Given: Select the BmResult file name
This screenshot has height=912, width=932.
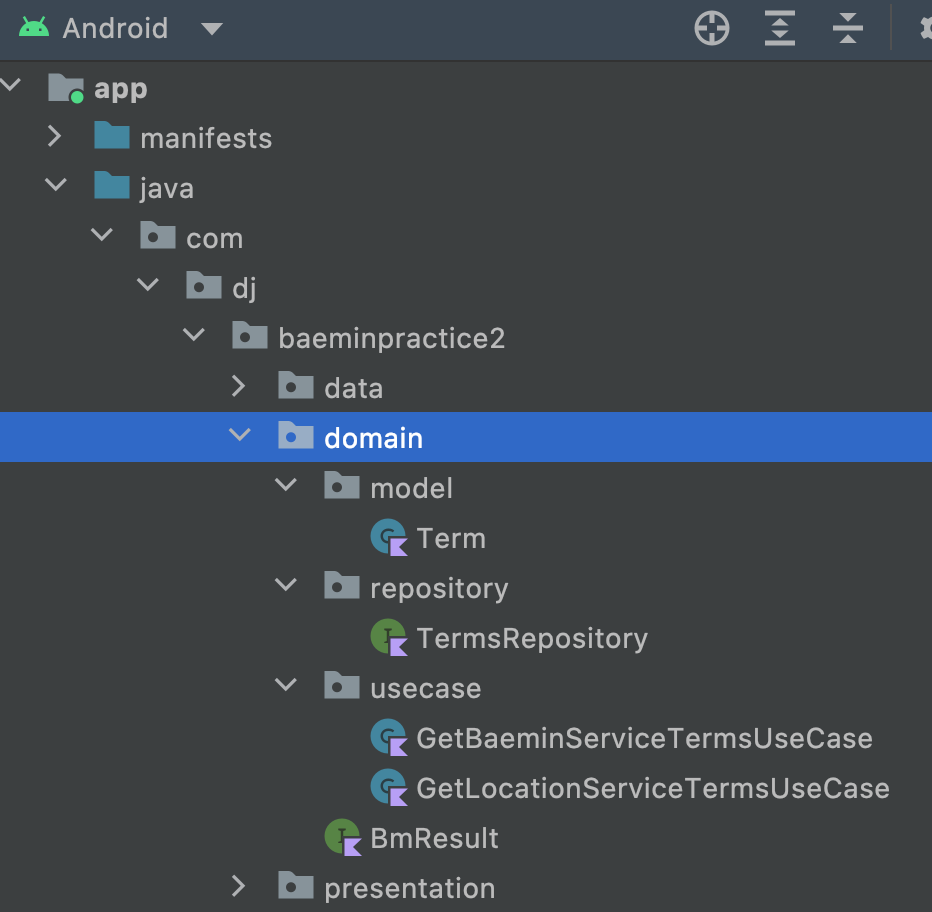Looking at the screenshot, I should click(434, 838).
